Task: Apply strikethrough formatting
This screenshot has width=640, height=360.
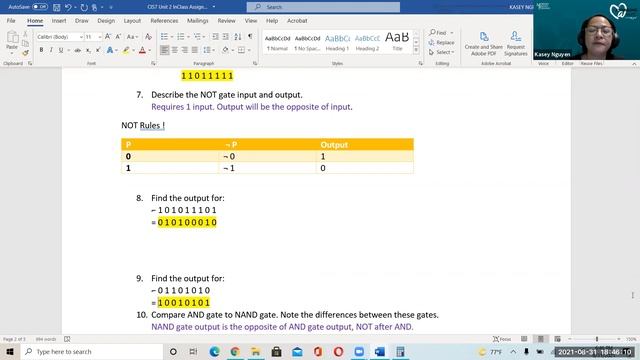Action: pyautogui.click(x=77, y=50)
